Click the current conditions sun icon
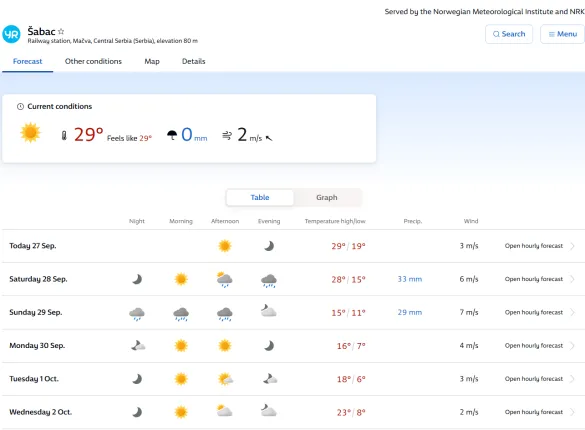 point(30,132)
